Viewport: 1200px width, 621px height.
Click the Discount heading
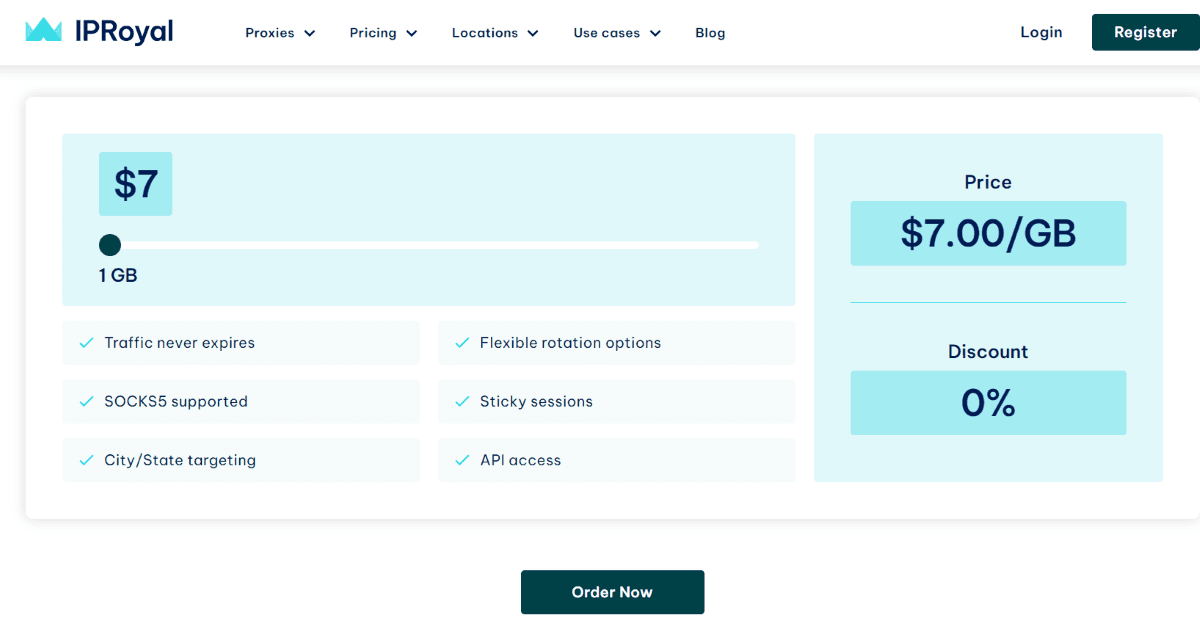988,352
